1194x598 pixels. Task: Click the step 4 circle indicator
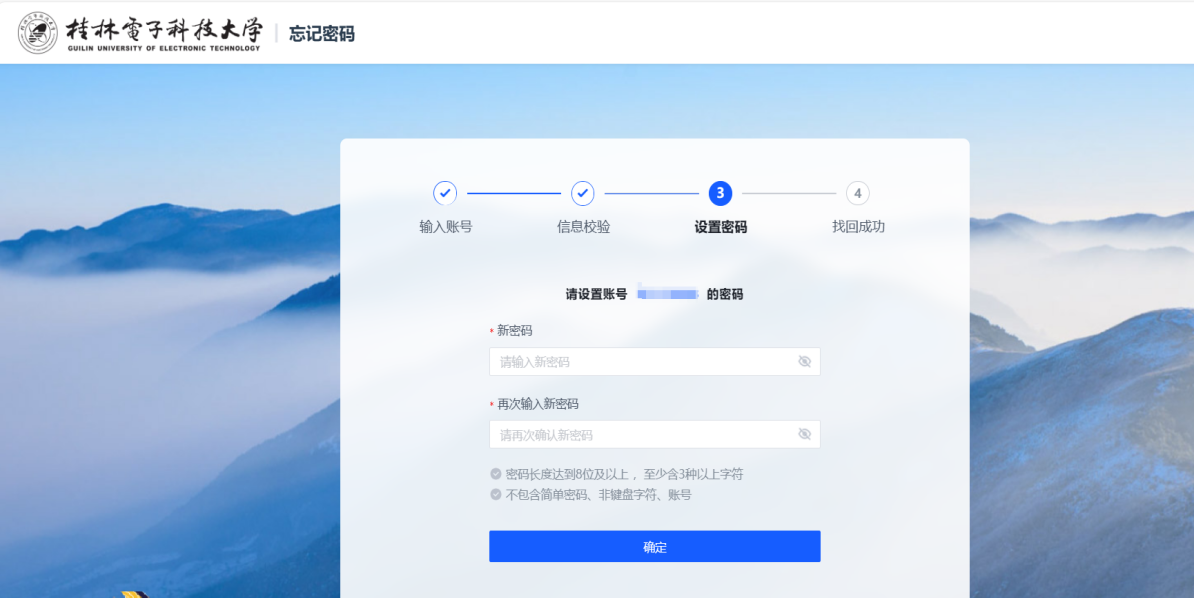point(857,193)
